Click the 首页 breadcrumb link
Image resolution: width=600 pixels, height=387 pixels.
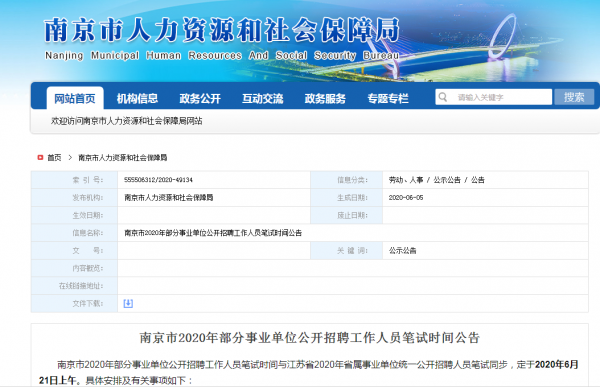(x=54, y=157)
